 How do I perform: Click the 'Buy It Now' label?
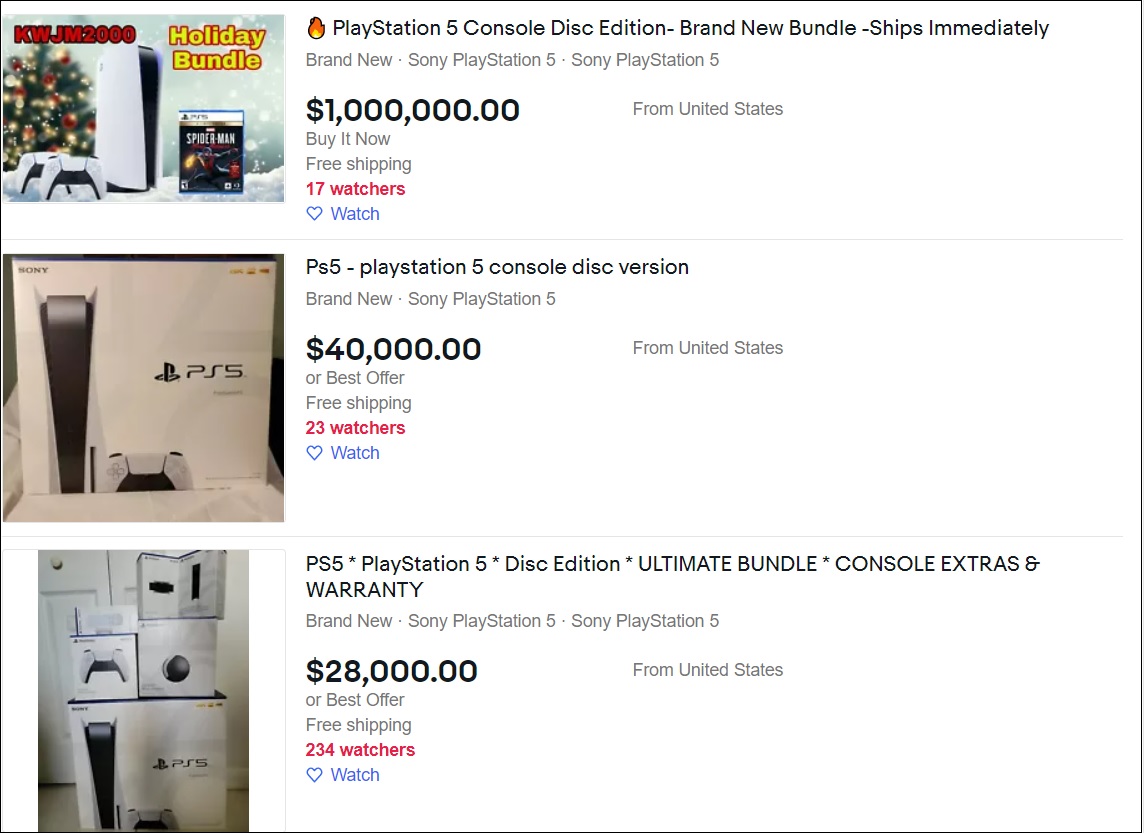[348, 139]
